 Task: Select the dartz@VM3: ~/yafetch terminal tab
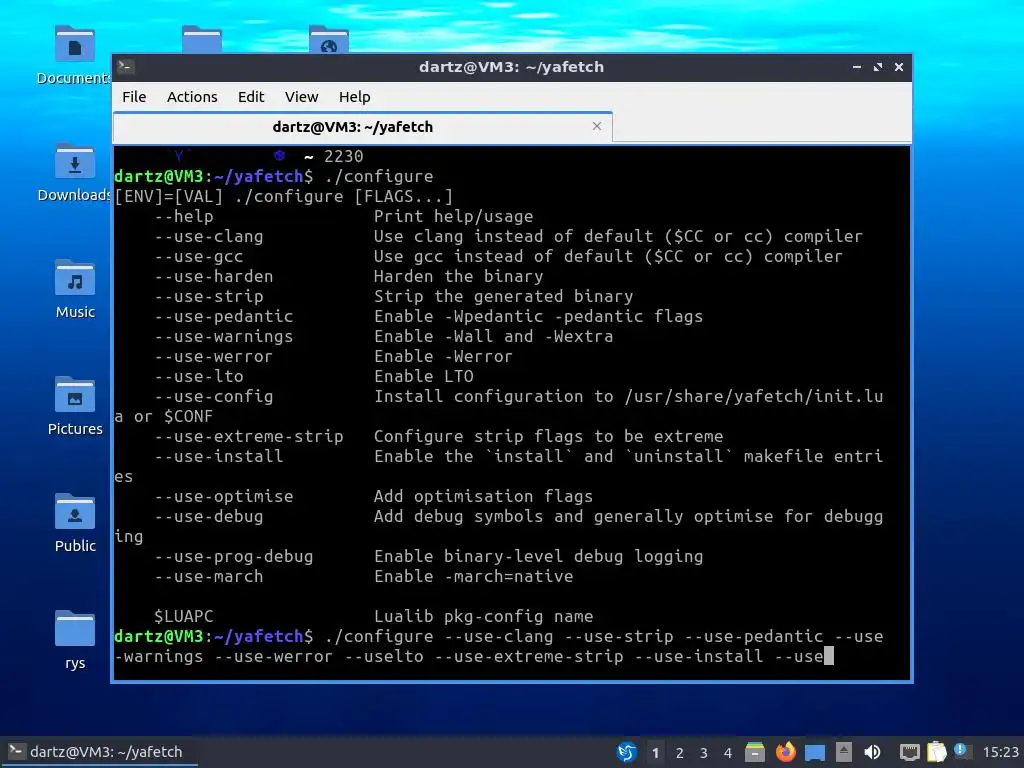[362, 127]
